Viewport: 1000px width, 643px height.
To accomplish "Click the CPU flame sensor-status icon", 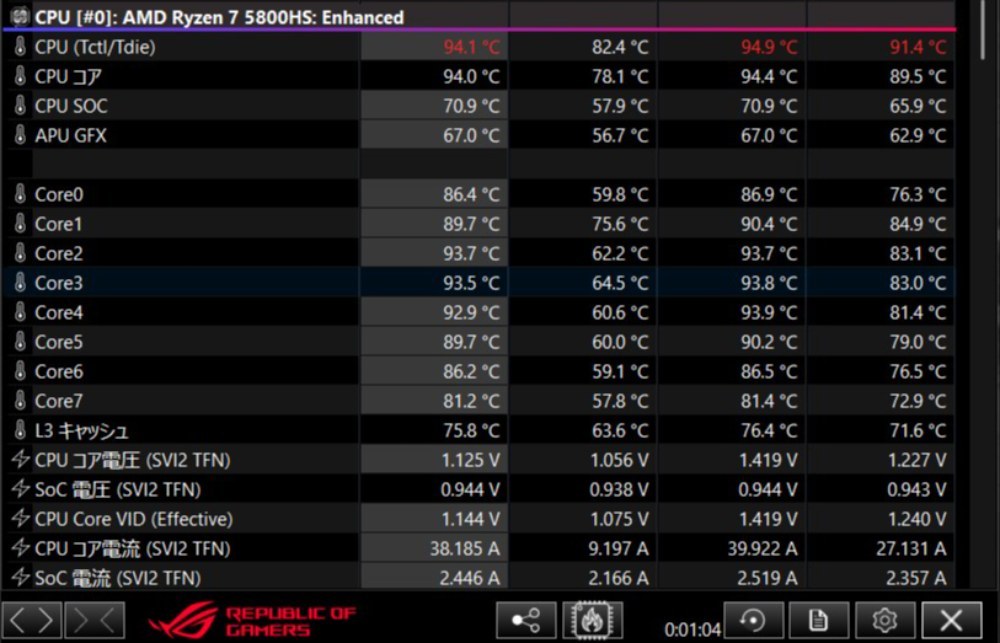I will click(592, 620).
